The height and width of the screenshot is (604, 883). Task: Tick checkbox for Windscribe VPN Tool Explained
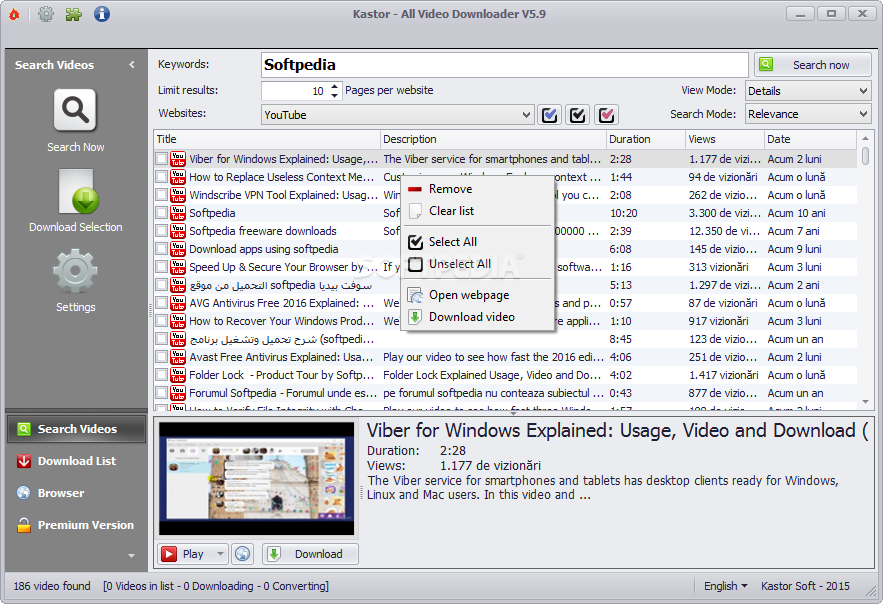(162, 195)
